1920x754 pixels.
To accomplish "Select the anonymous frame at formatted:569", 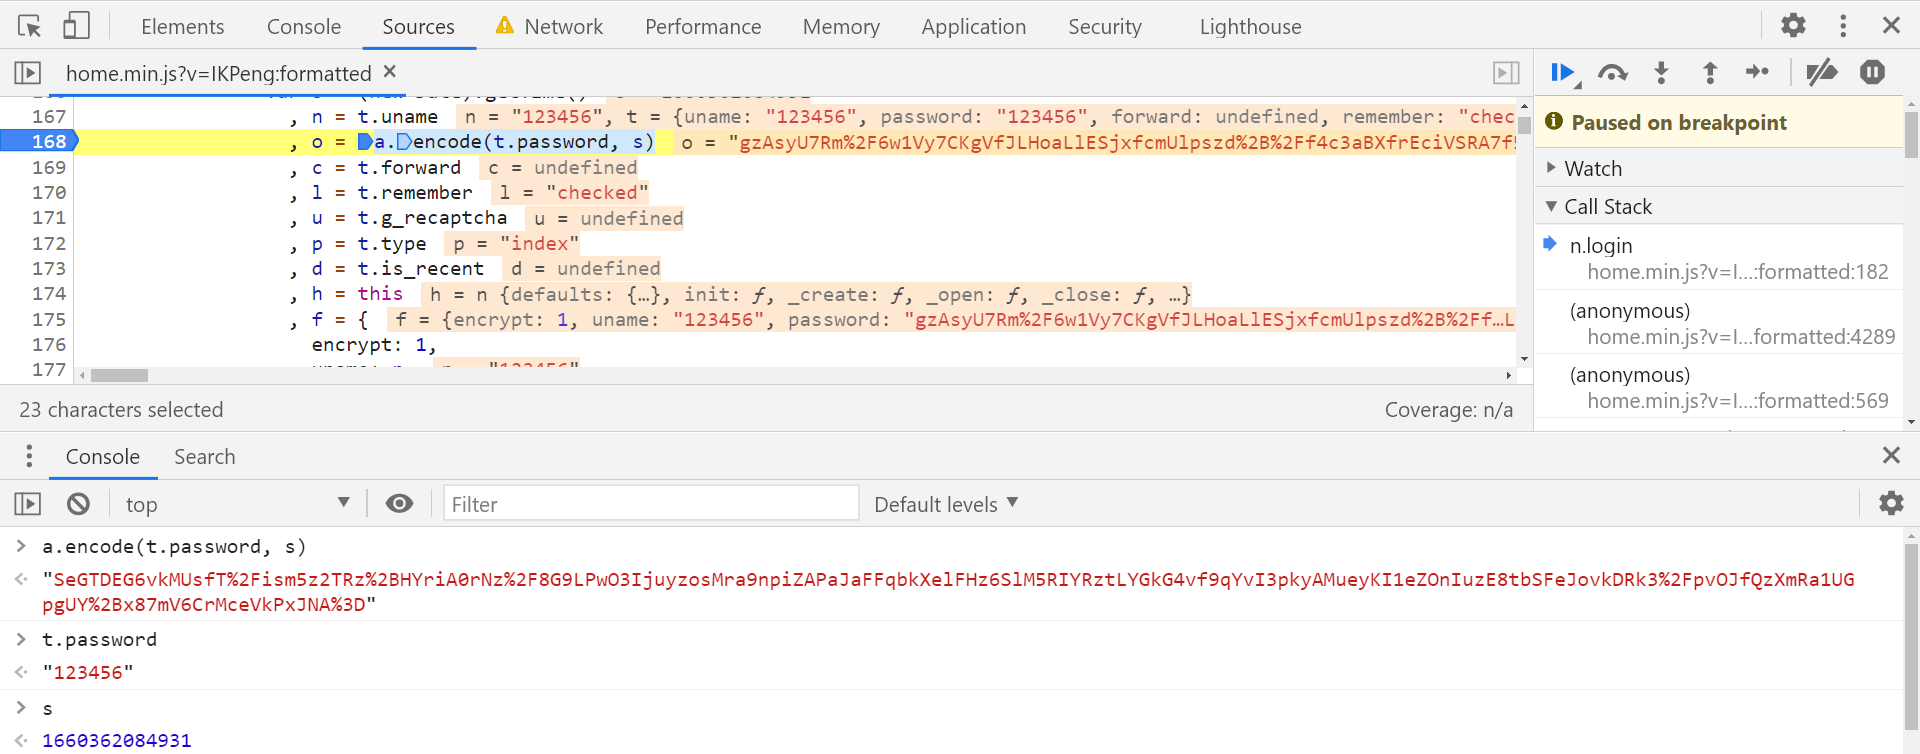I will coord(1718,387).
